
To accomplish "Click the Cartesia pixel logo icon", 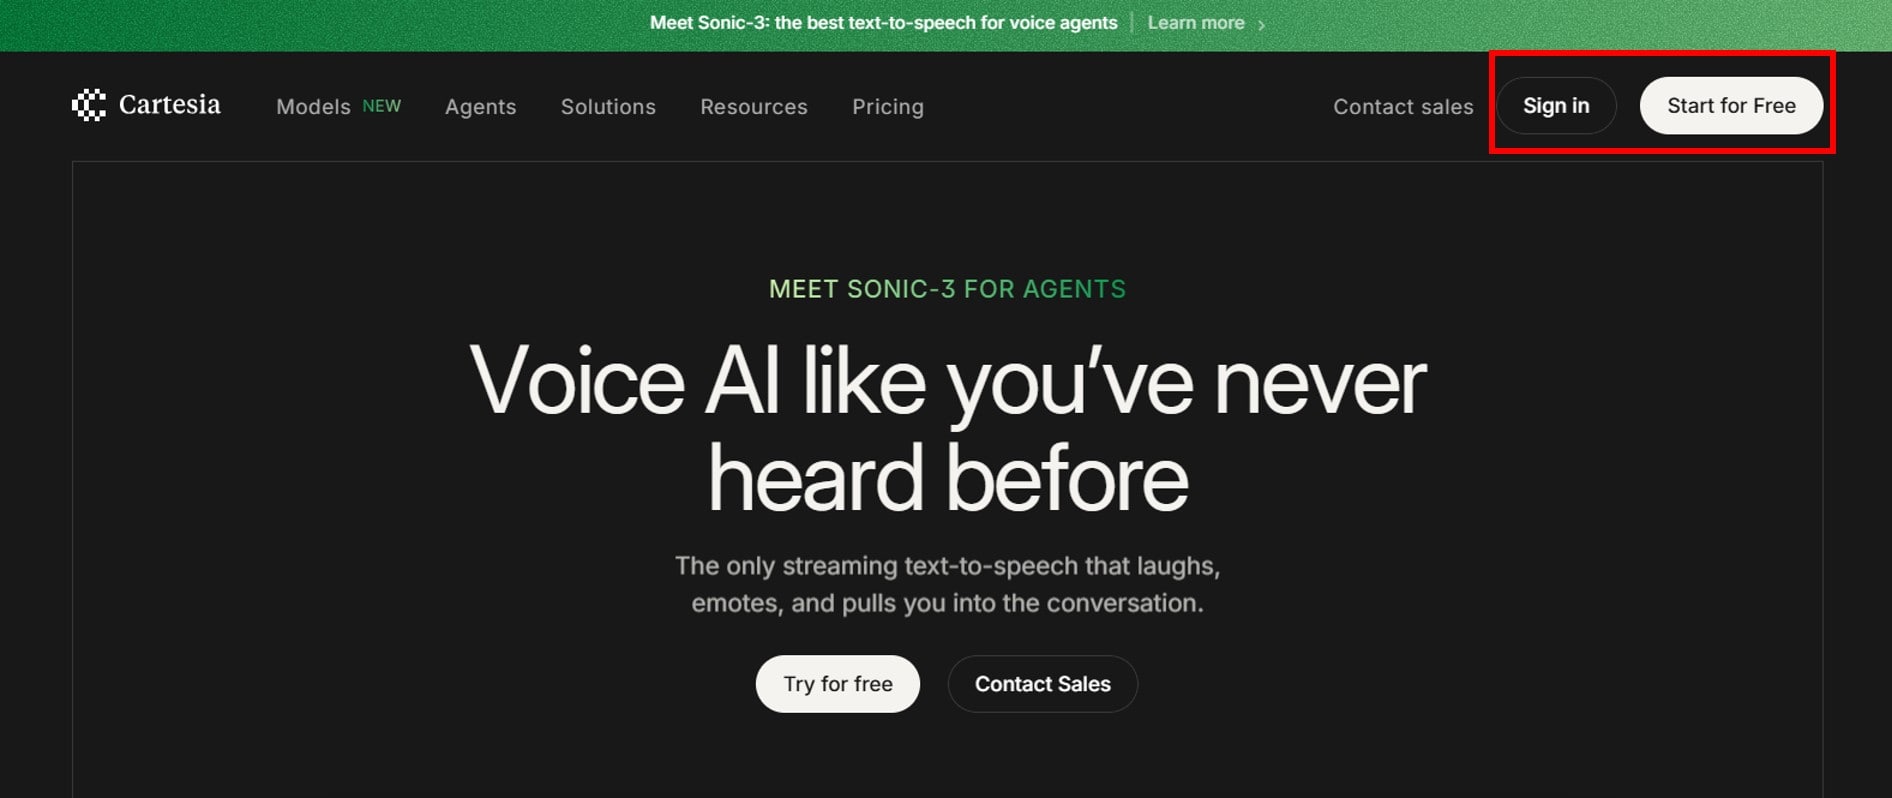I will [89, 105].
